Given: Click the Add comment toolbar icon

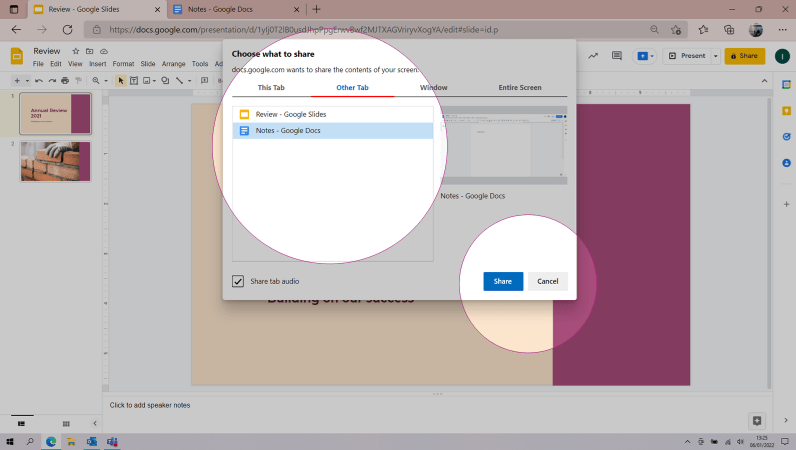Looking at the screenshot, I should tap(205, 80).
